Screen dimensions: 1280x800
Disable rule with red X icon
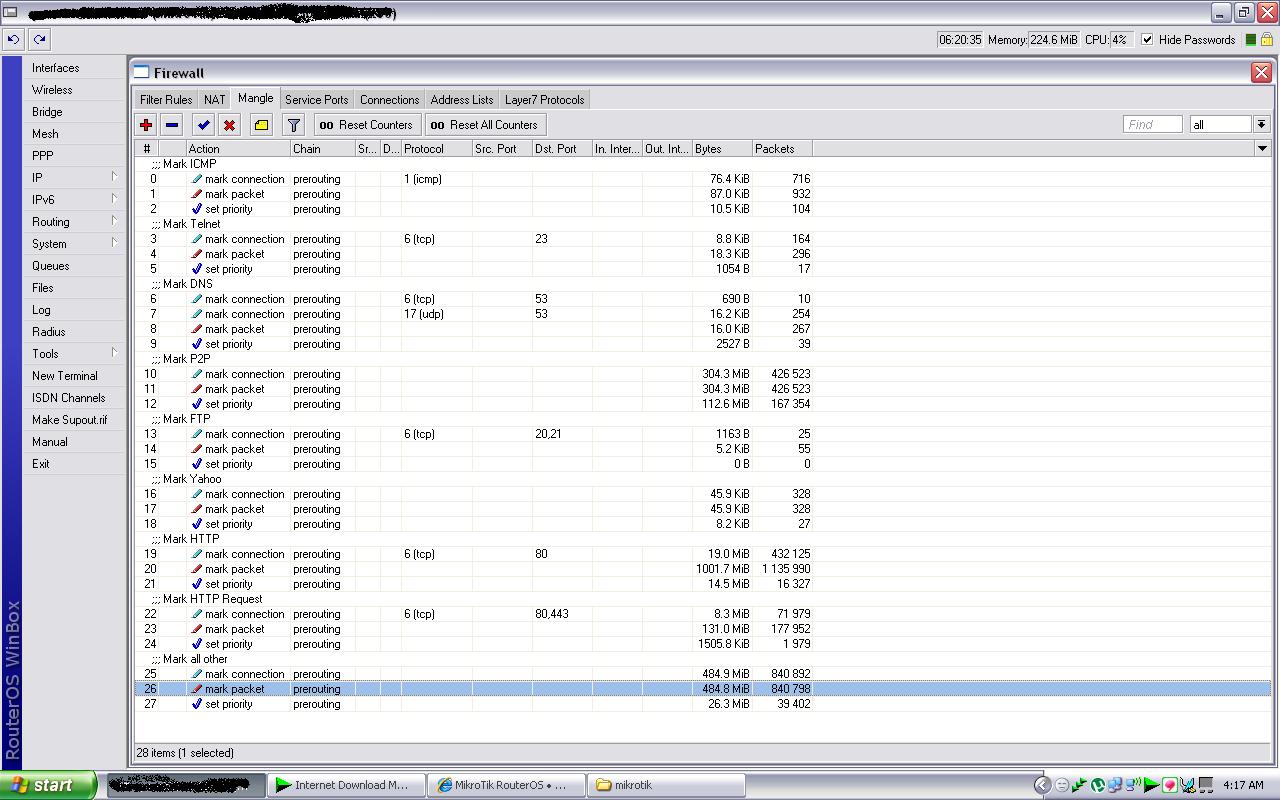(229, 125)
